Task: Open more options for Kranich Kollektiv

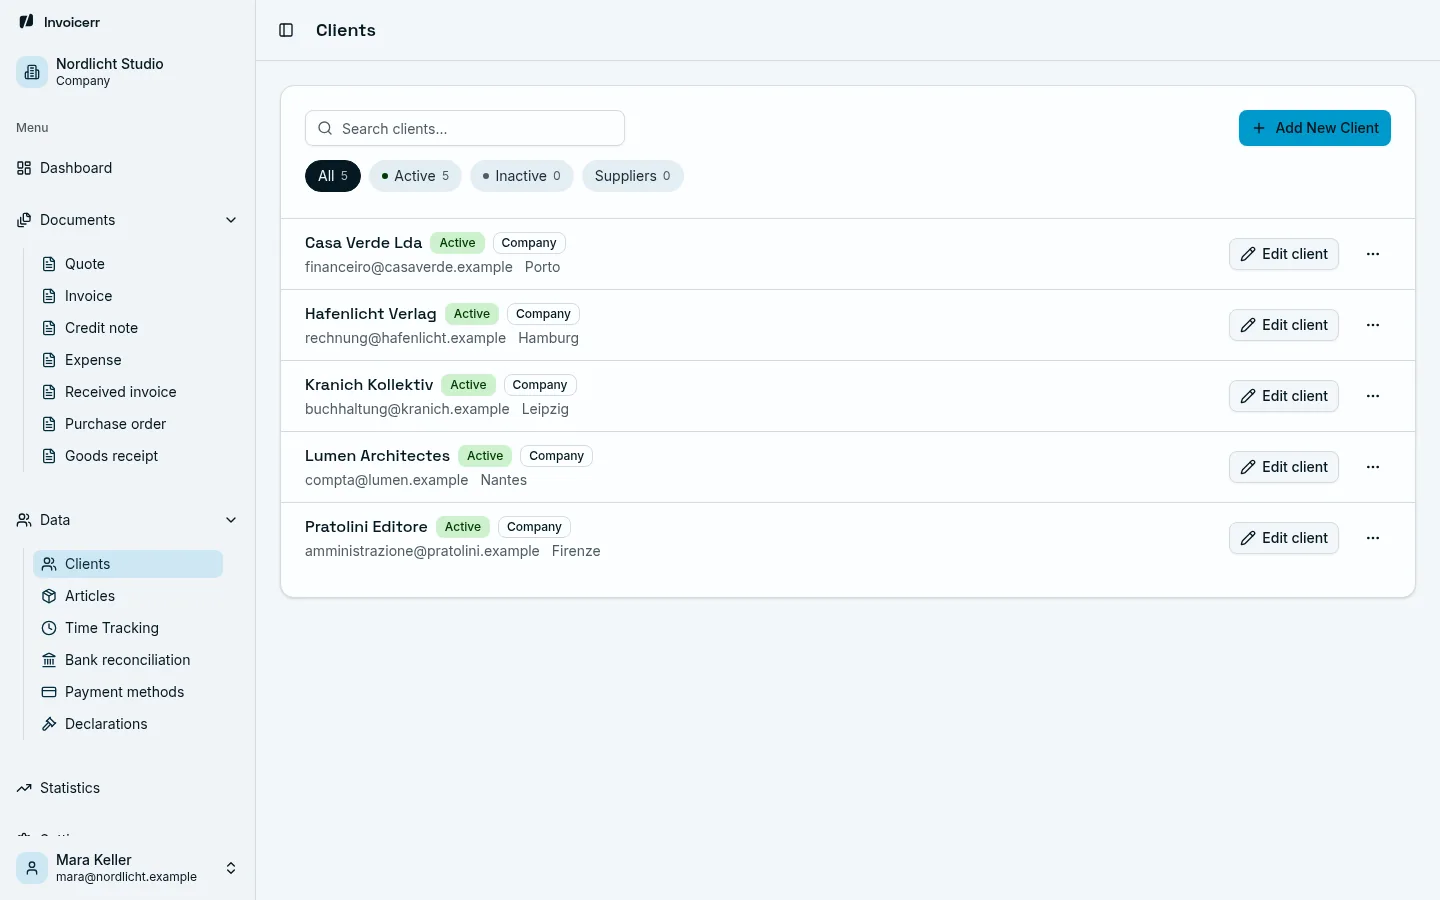Action: 1373,396
